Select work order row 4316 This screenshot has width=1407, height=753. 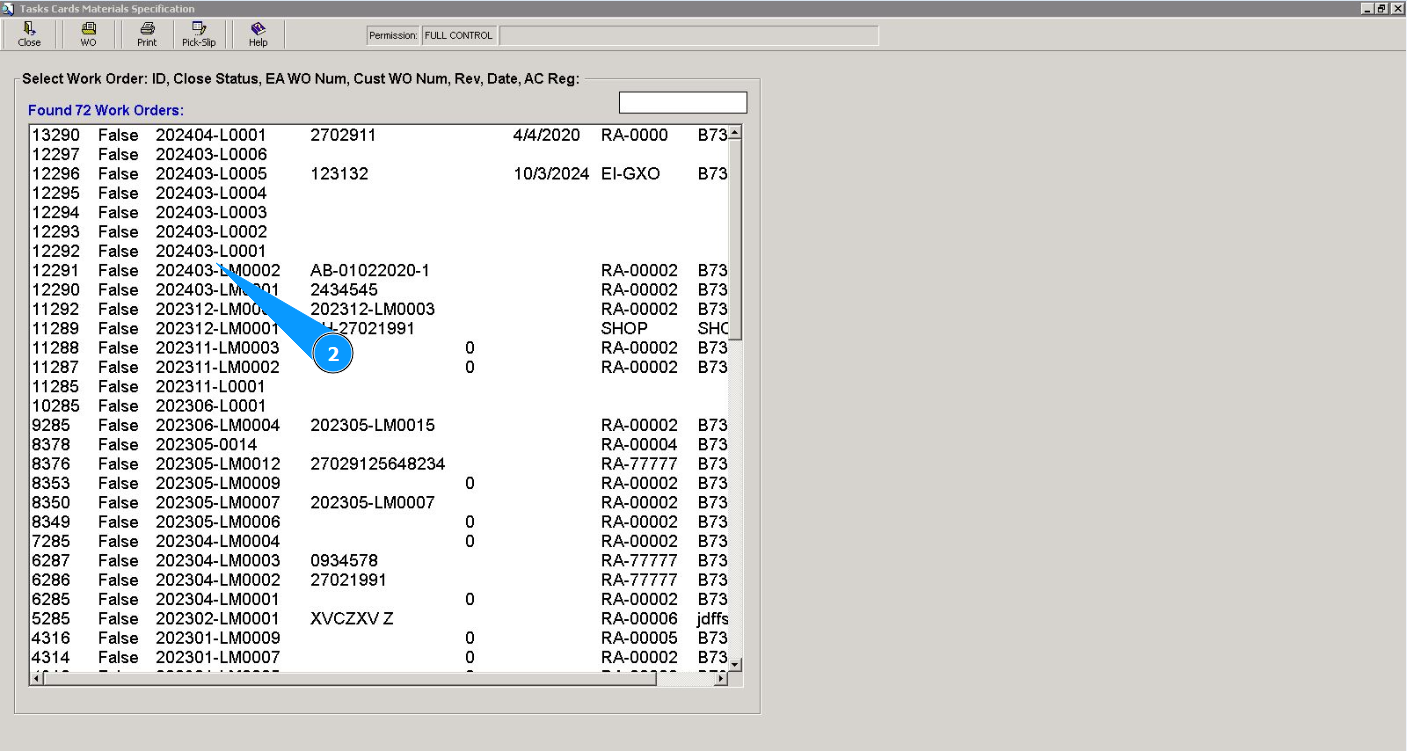379,638
